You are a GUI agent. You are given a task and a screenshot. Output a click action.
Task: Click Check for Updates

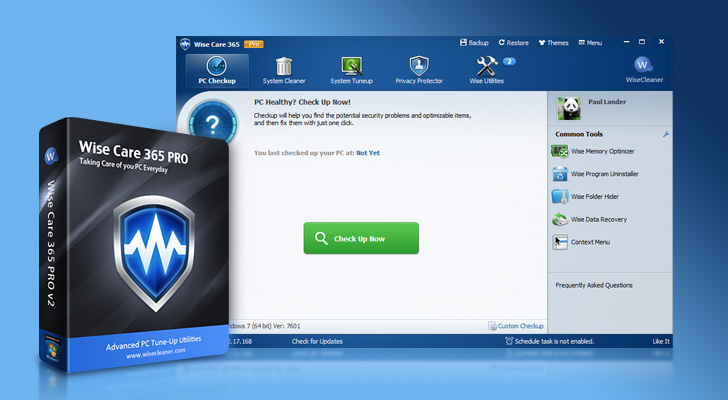tap(314, 341)
